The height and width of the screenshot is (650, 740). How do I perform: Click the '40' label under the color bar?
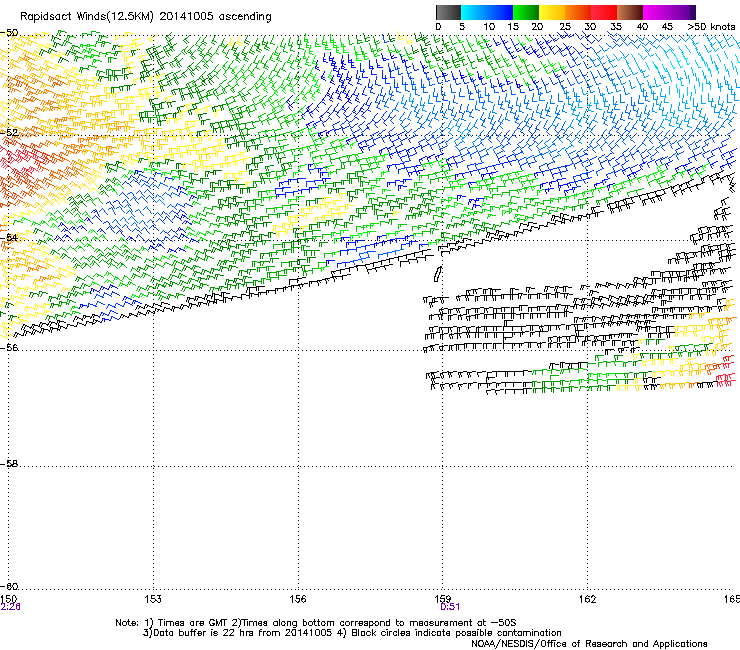[642, 26]
